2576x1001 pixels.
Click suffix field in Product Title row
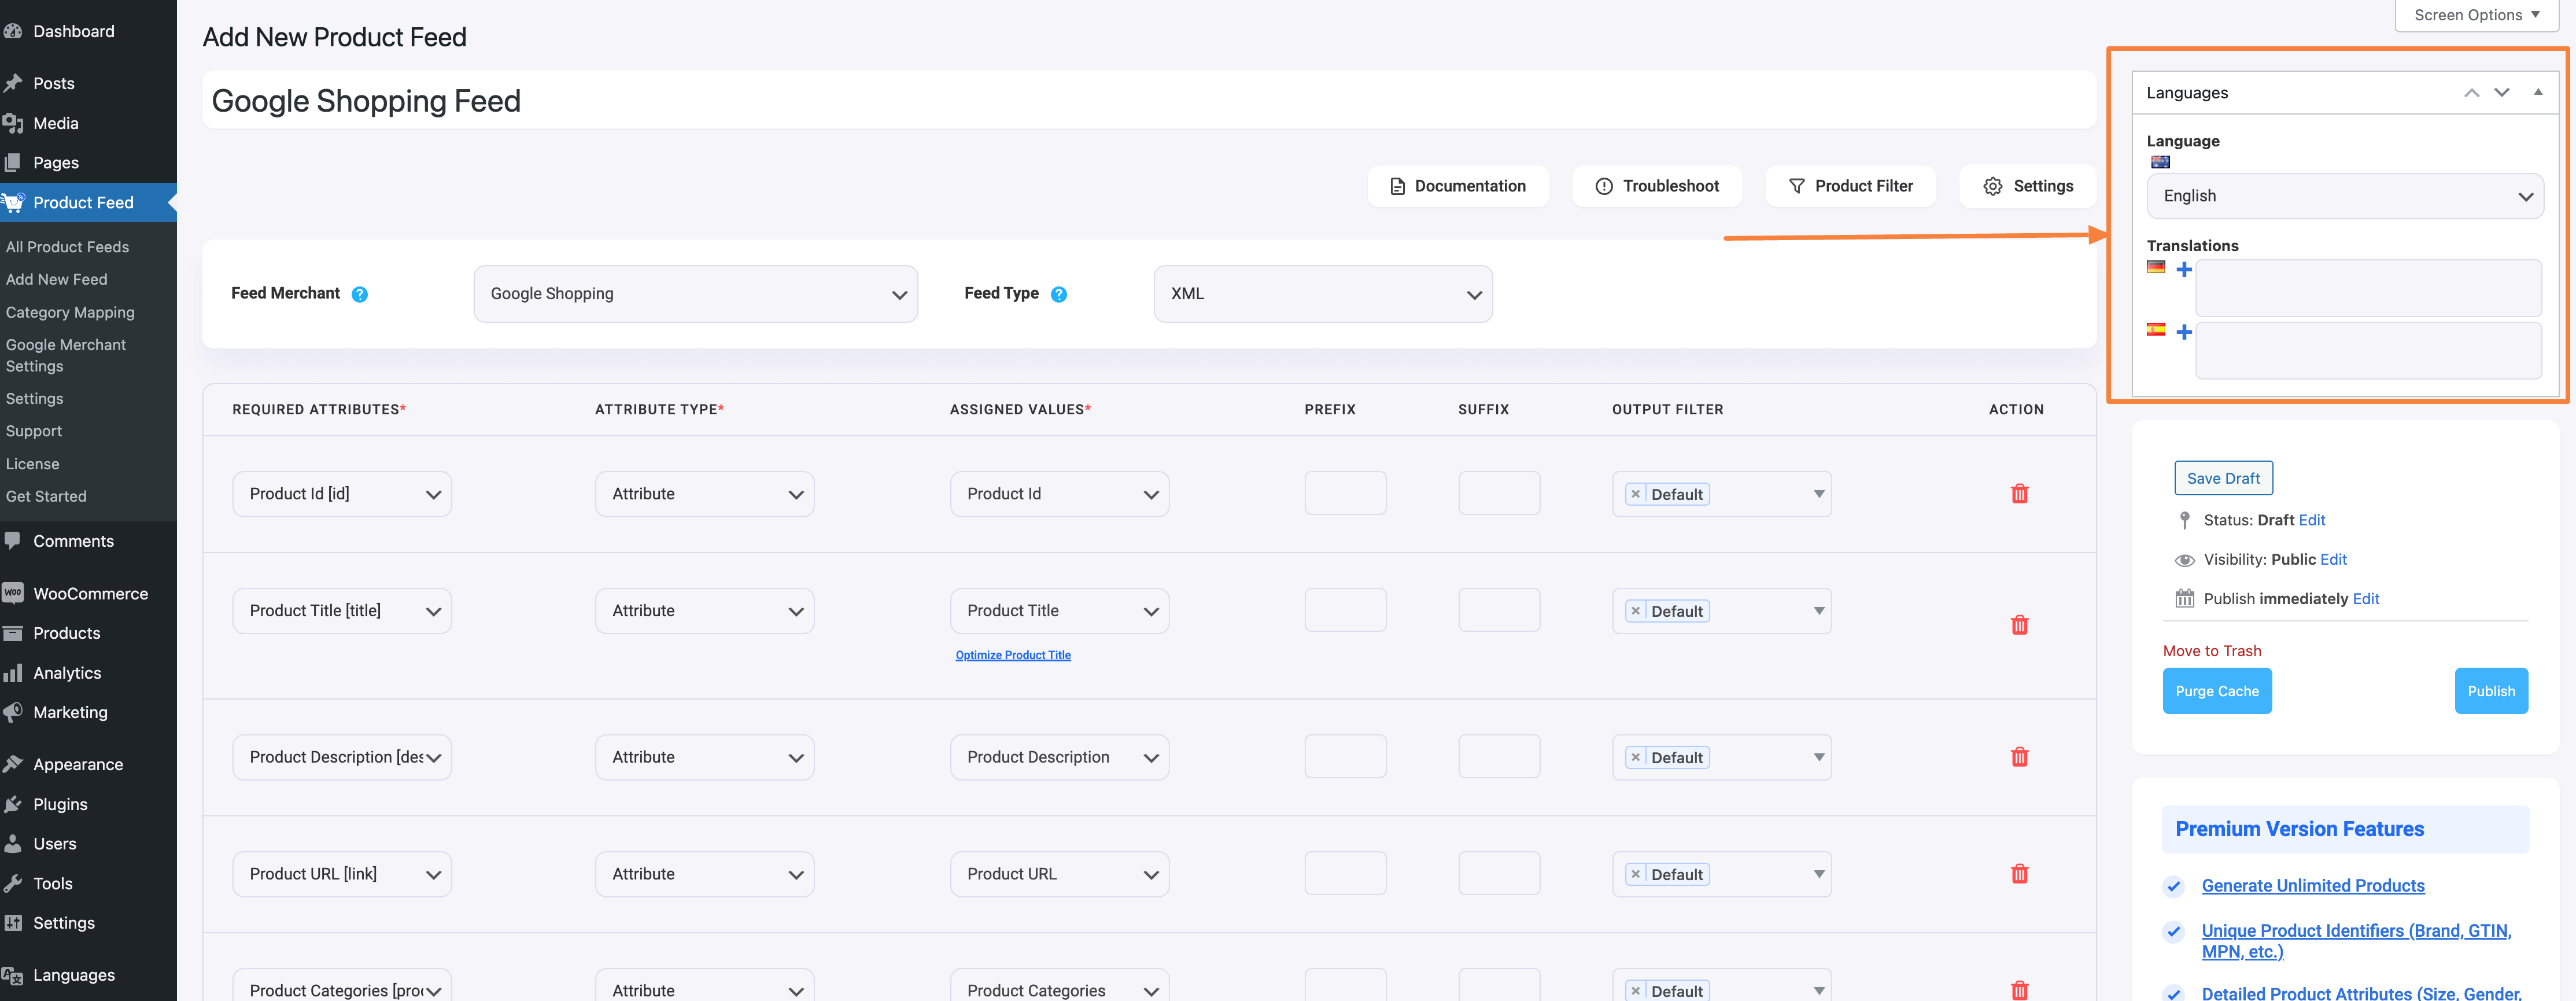point(1498,610)
